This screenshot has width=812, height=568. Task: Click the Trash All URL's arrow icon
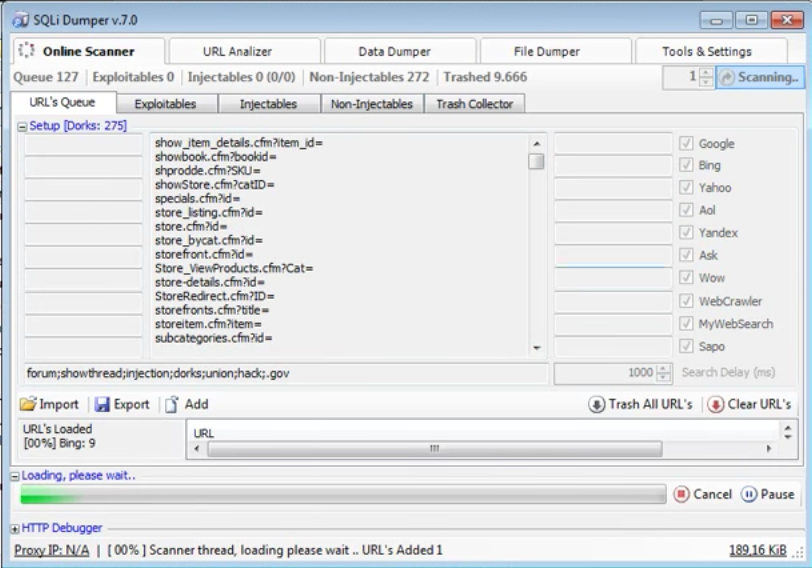596,404
